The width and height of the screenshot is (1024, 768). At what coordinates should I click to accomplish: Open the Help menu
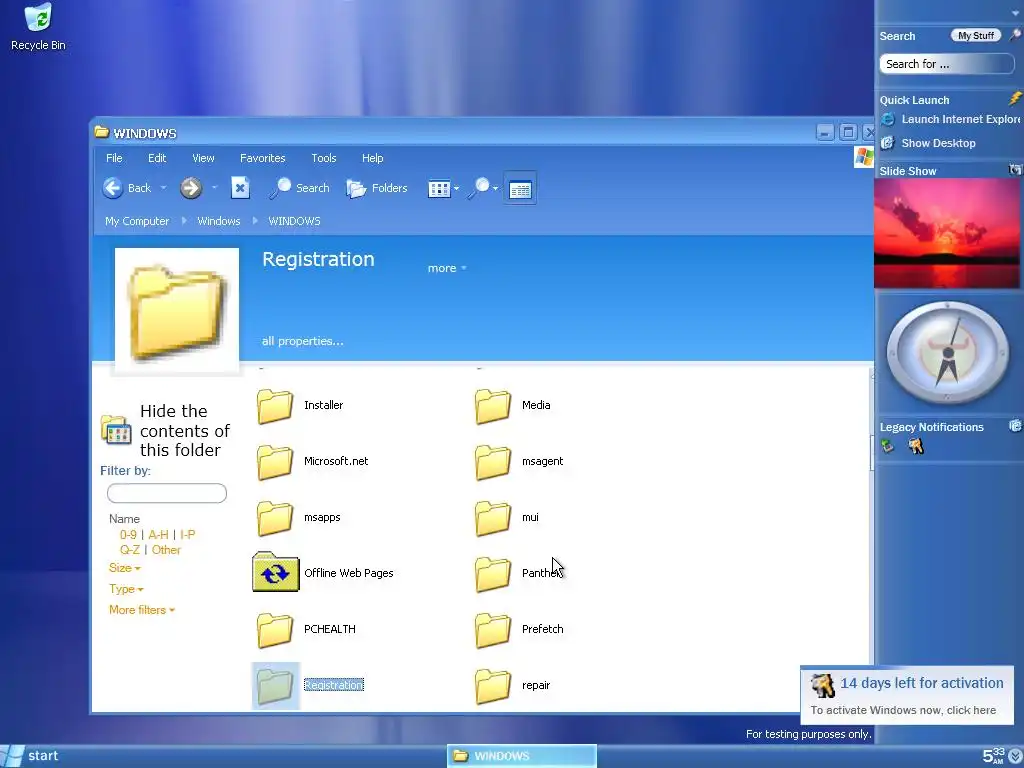click(373, 158)
